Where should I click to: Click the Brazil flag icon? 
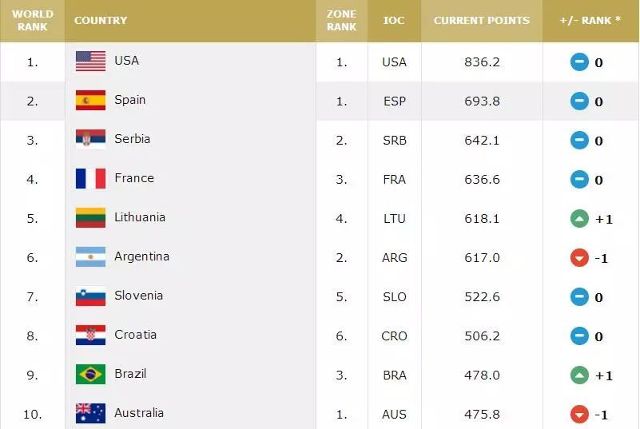pyautogui.click(x=91, y=374)
